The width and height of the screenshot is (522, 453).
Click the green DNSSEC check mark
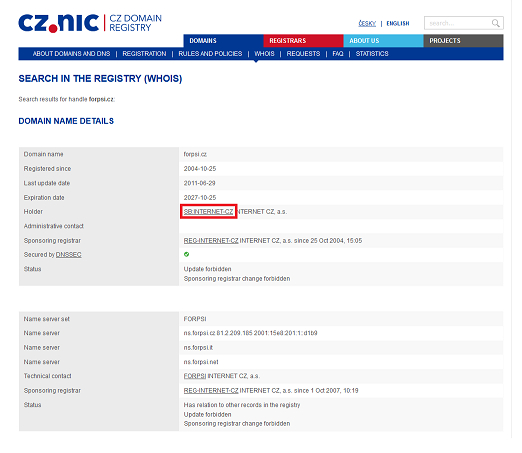point(186,254)
